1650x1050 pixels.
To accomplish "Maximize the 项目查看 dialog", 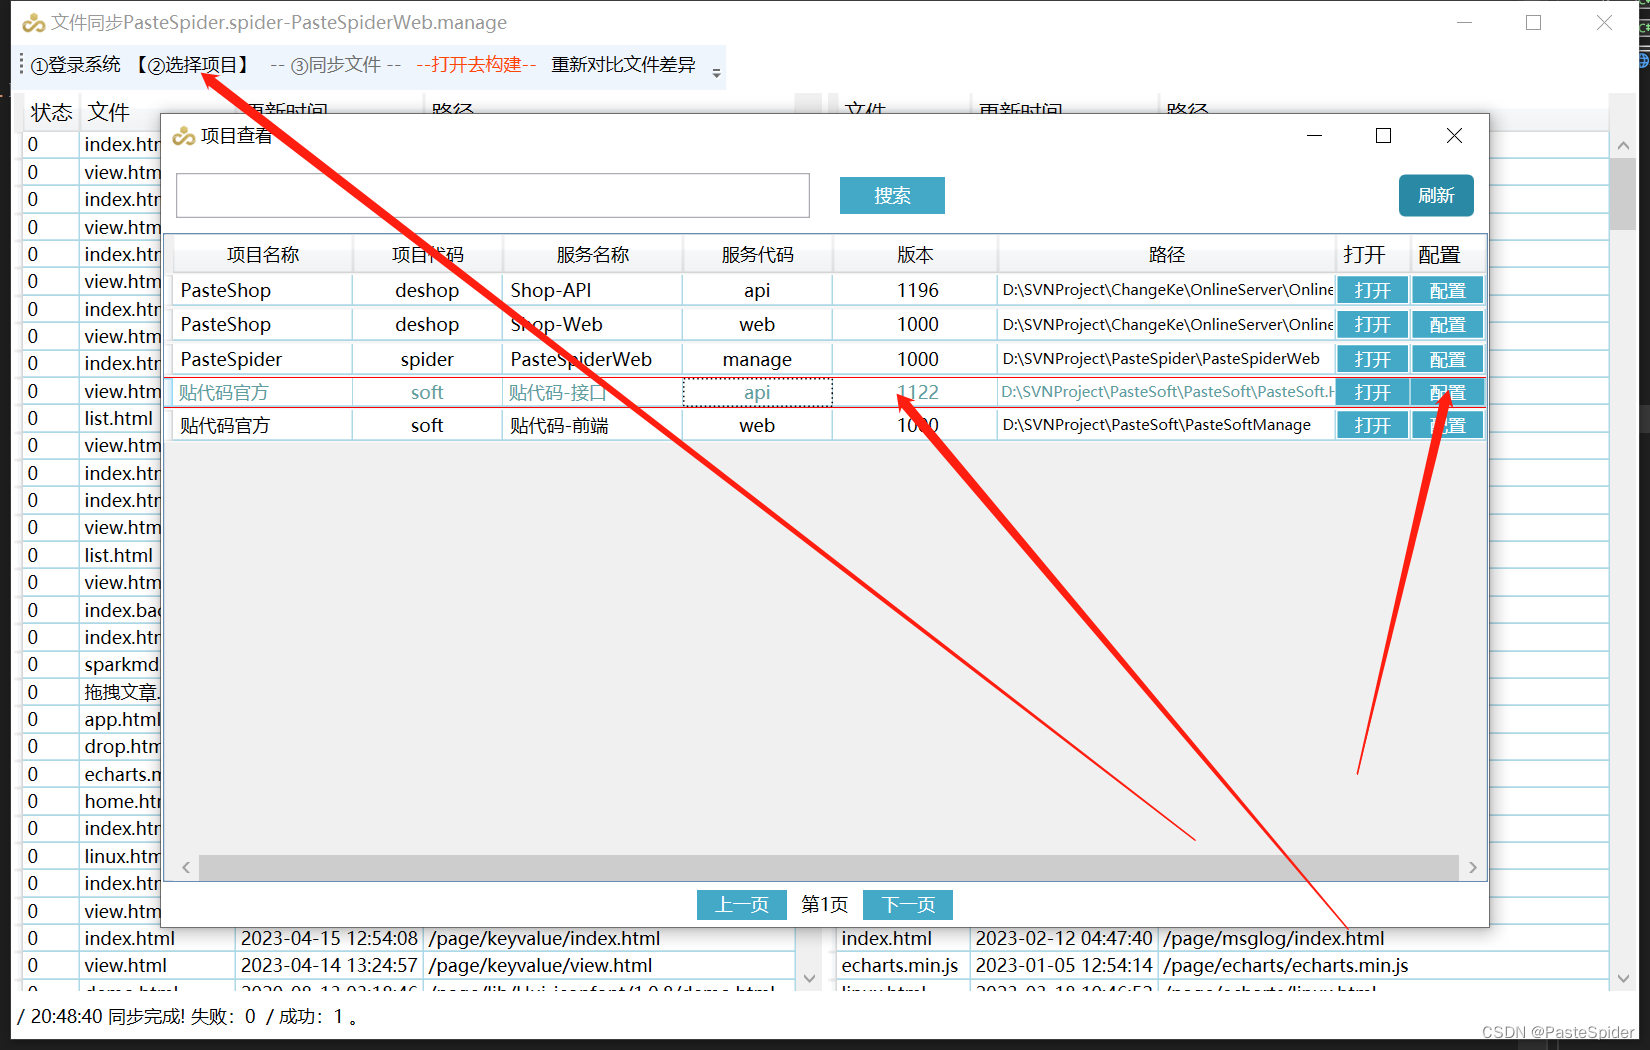I will pos(1384,136).
